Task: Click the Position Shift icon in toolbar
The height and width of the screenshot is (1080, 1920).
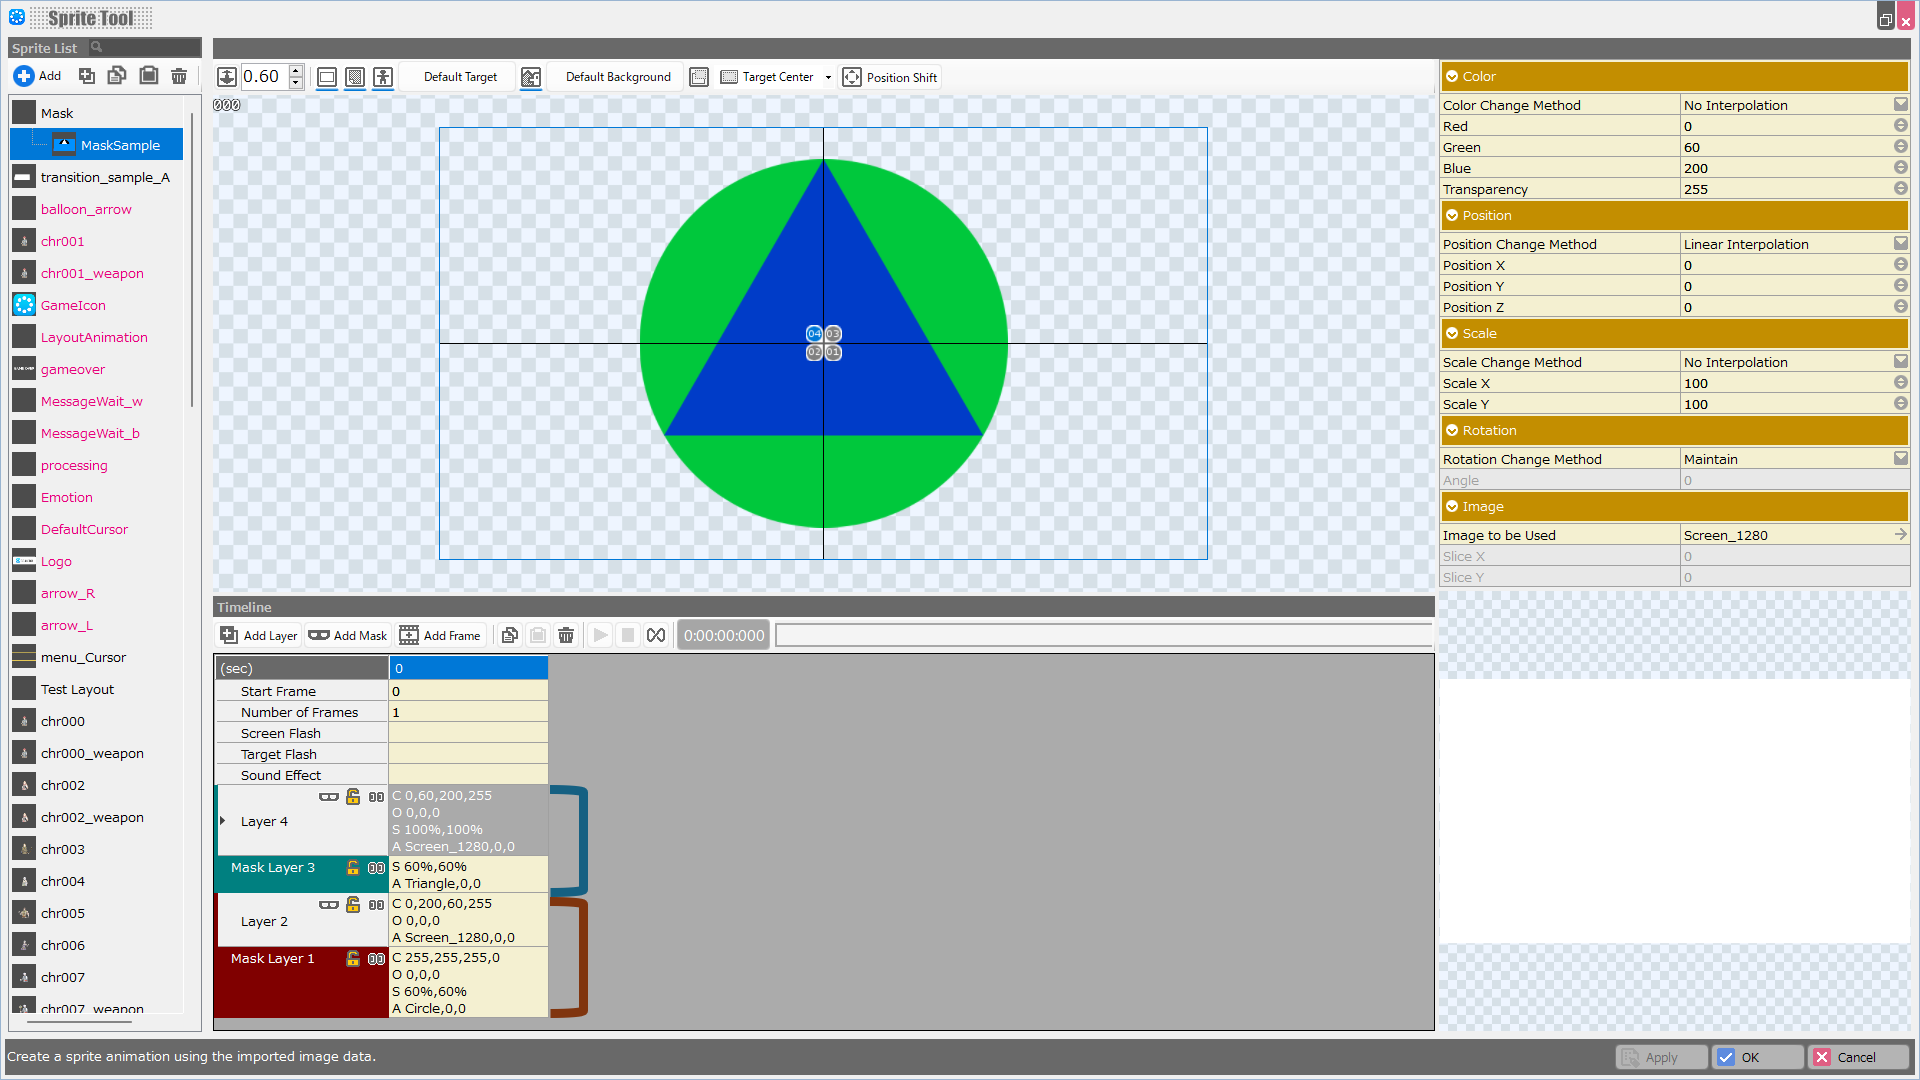Action: [x=851, y=76]
